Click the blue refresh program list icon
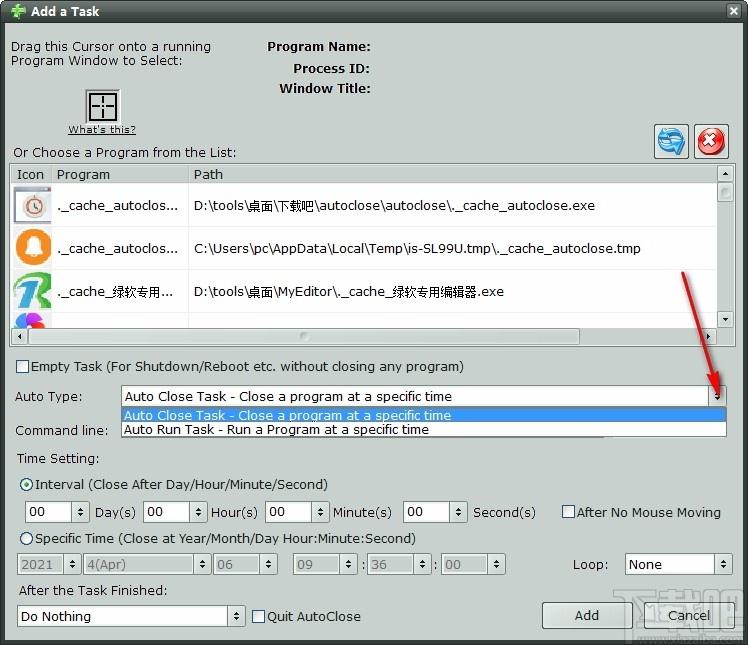The width and height of the screenshot is (748, 645). pyautogui.click(x=671, y=141)
